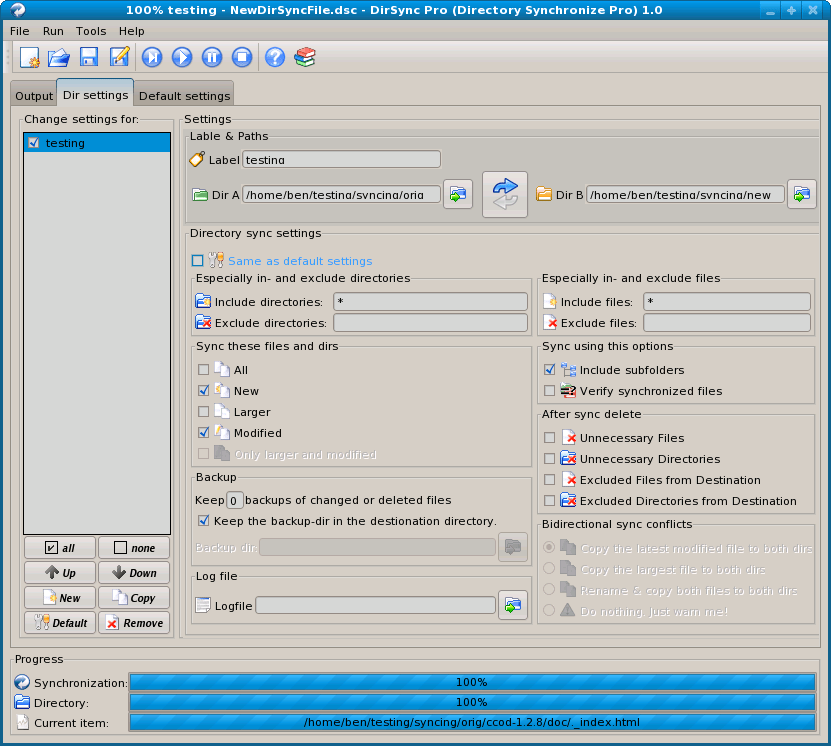Click the Include directories folder icon
Viewport: 831px width, 746px height.
[x=203, y=301]
